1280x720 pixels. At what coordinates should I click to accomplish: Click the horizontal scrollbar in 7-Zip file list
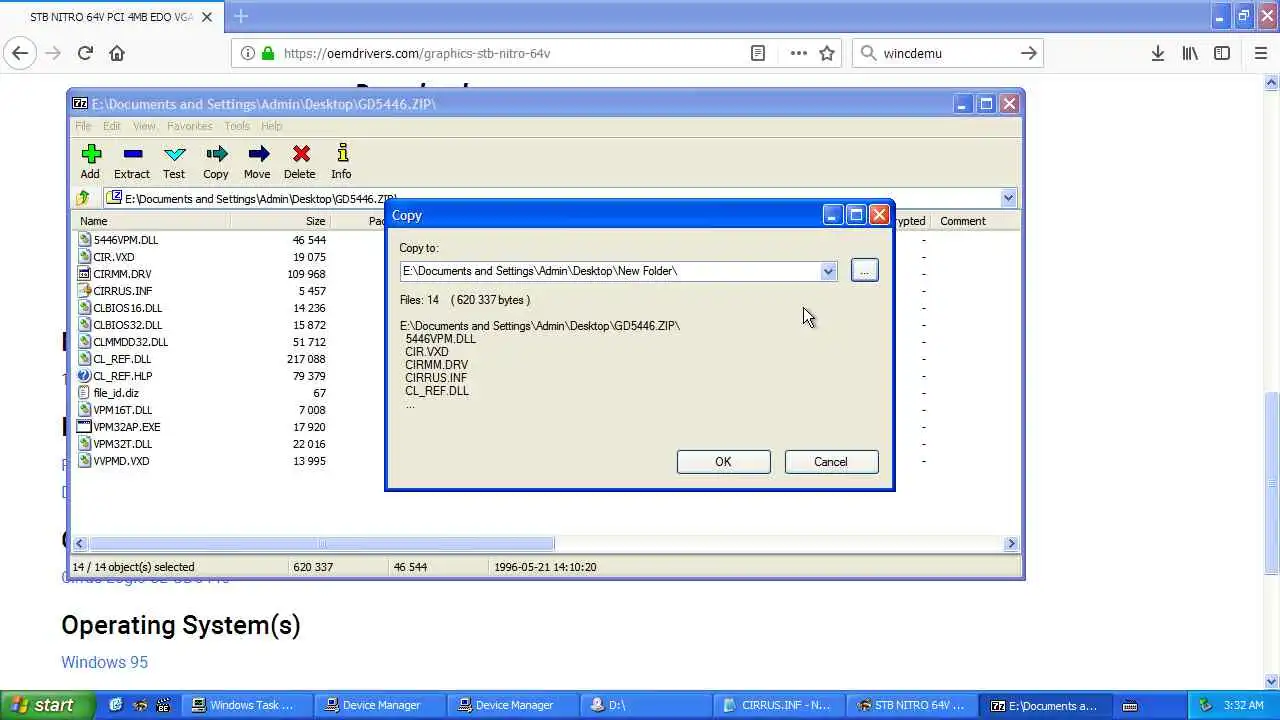click(x=322, y=544)
